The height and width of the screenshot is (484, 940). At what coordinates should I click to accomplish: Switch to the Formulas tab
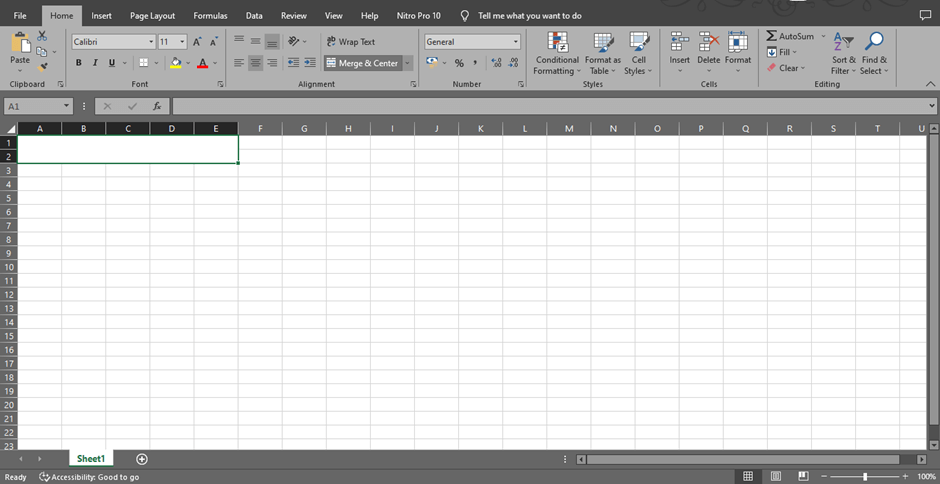[x=210, y=16]
